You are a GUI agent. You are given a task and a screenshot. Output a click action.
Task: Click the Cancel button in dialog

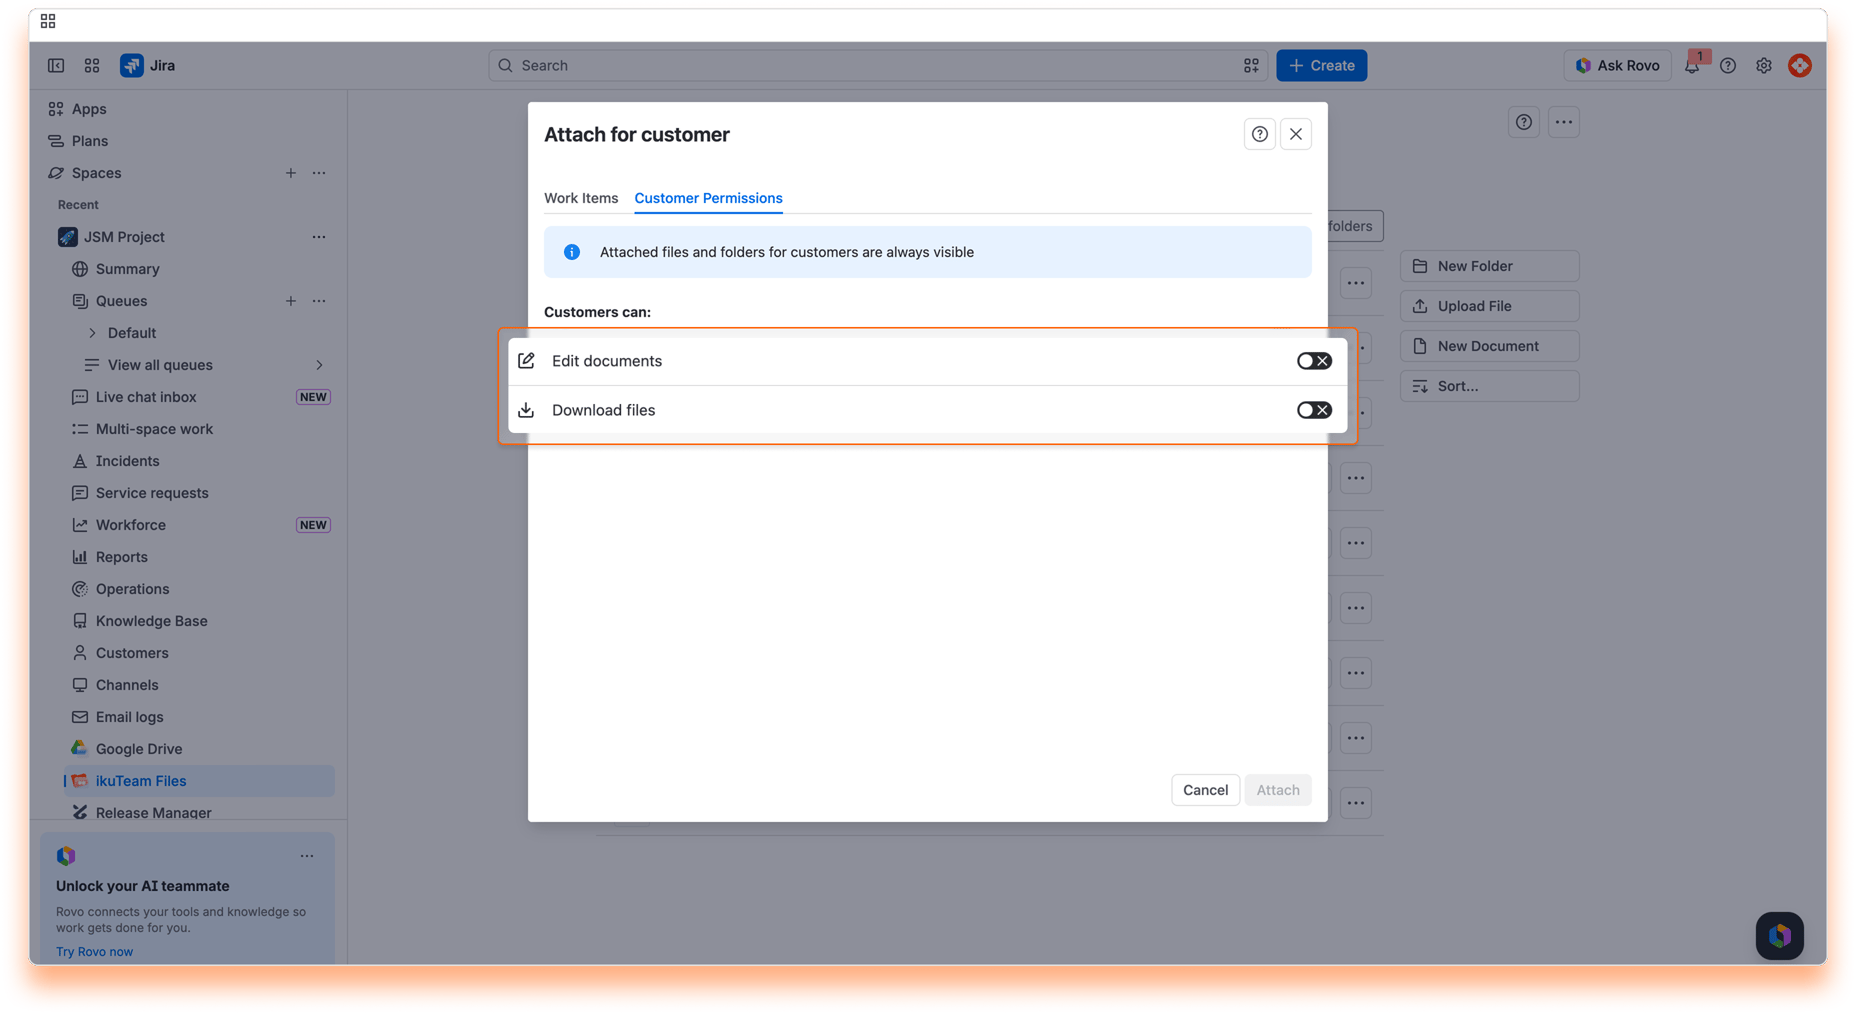point(1205,790)
